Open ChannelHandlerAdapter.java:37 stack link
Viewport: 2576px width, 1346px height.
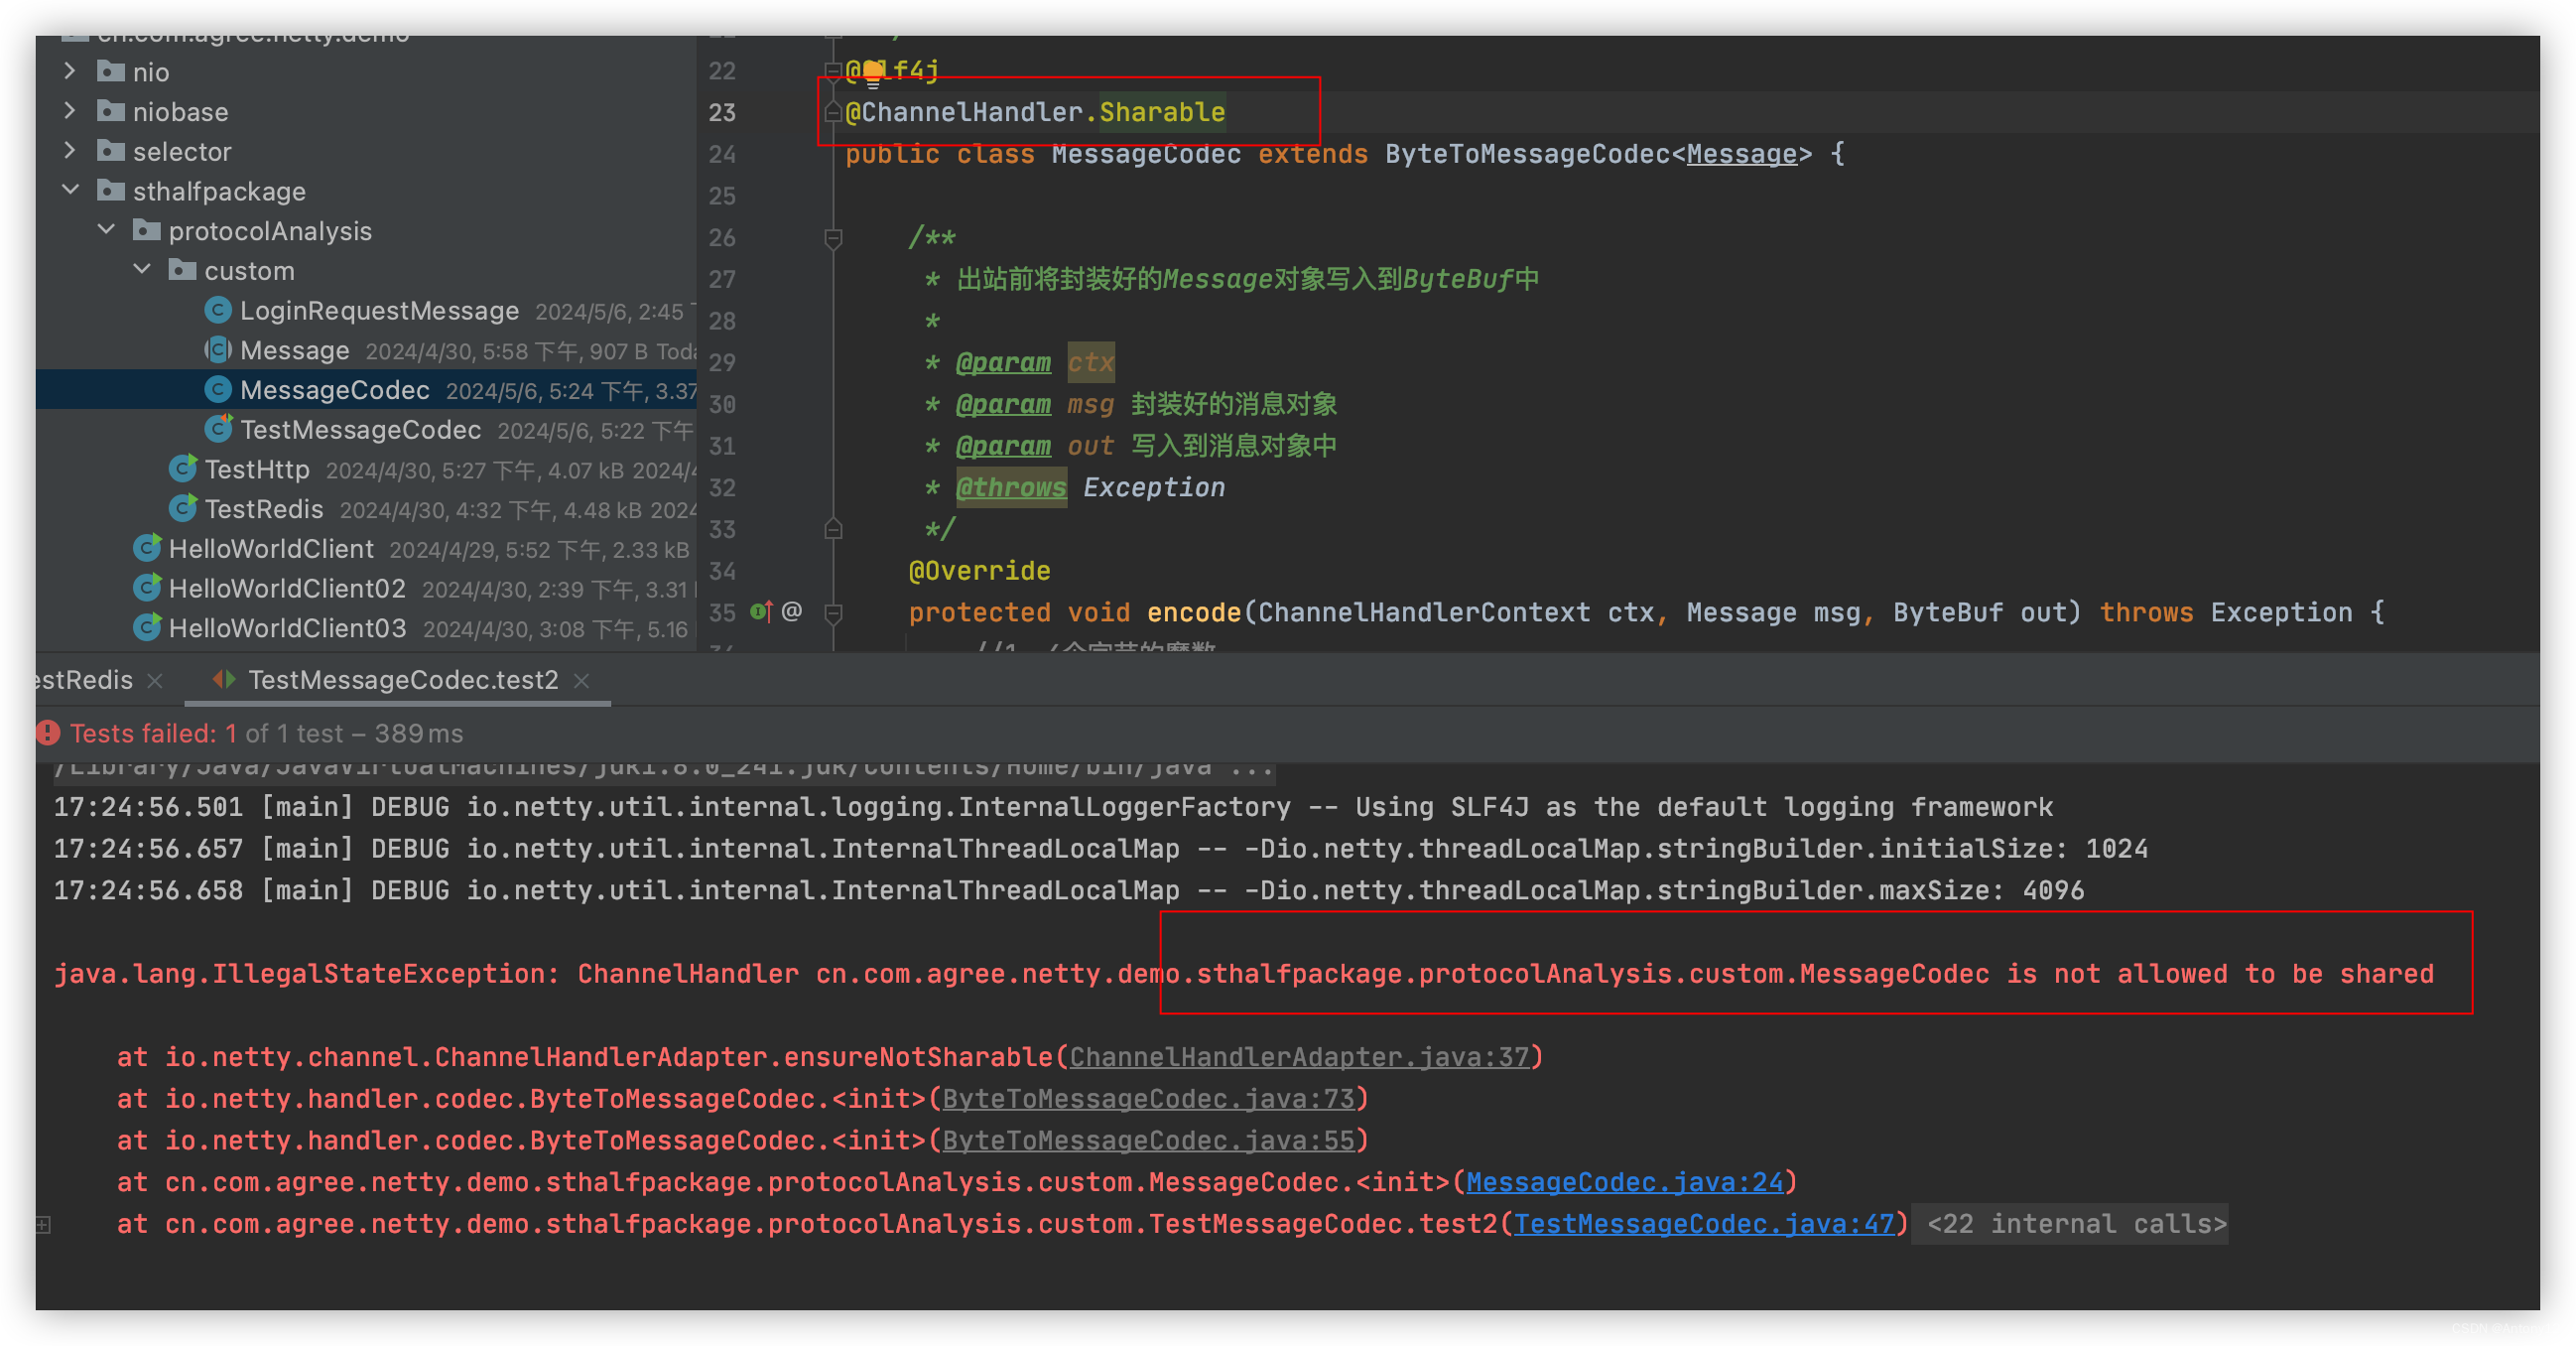click(1299, 1057)
